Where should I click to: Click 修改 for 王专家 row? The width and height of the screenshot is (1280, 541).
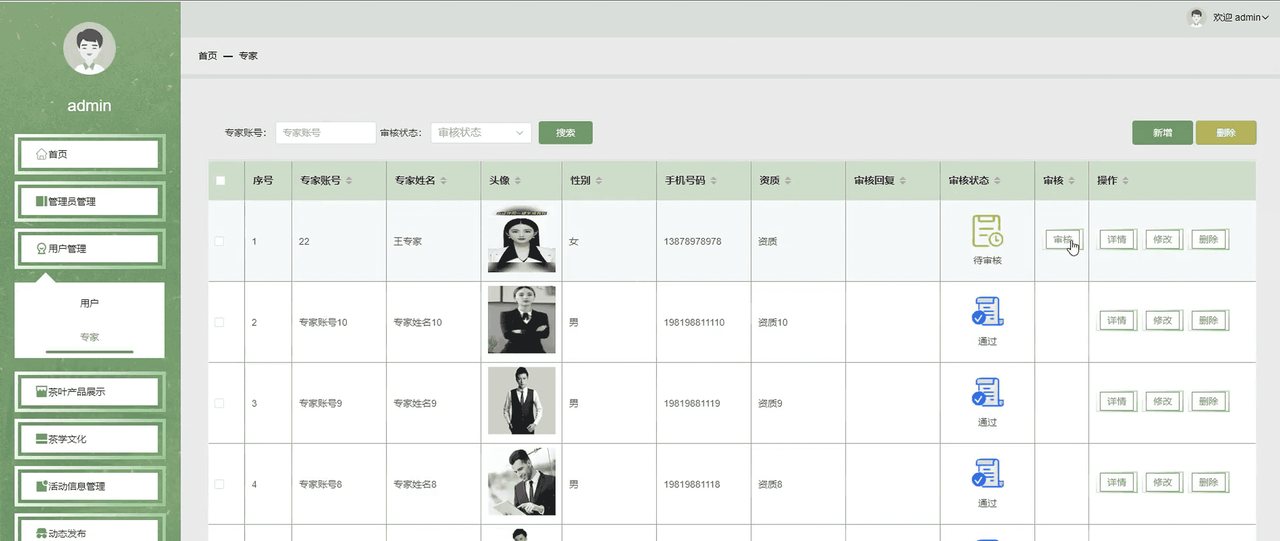click(1163, 240)
